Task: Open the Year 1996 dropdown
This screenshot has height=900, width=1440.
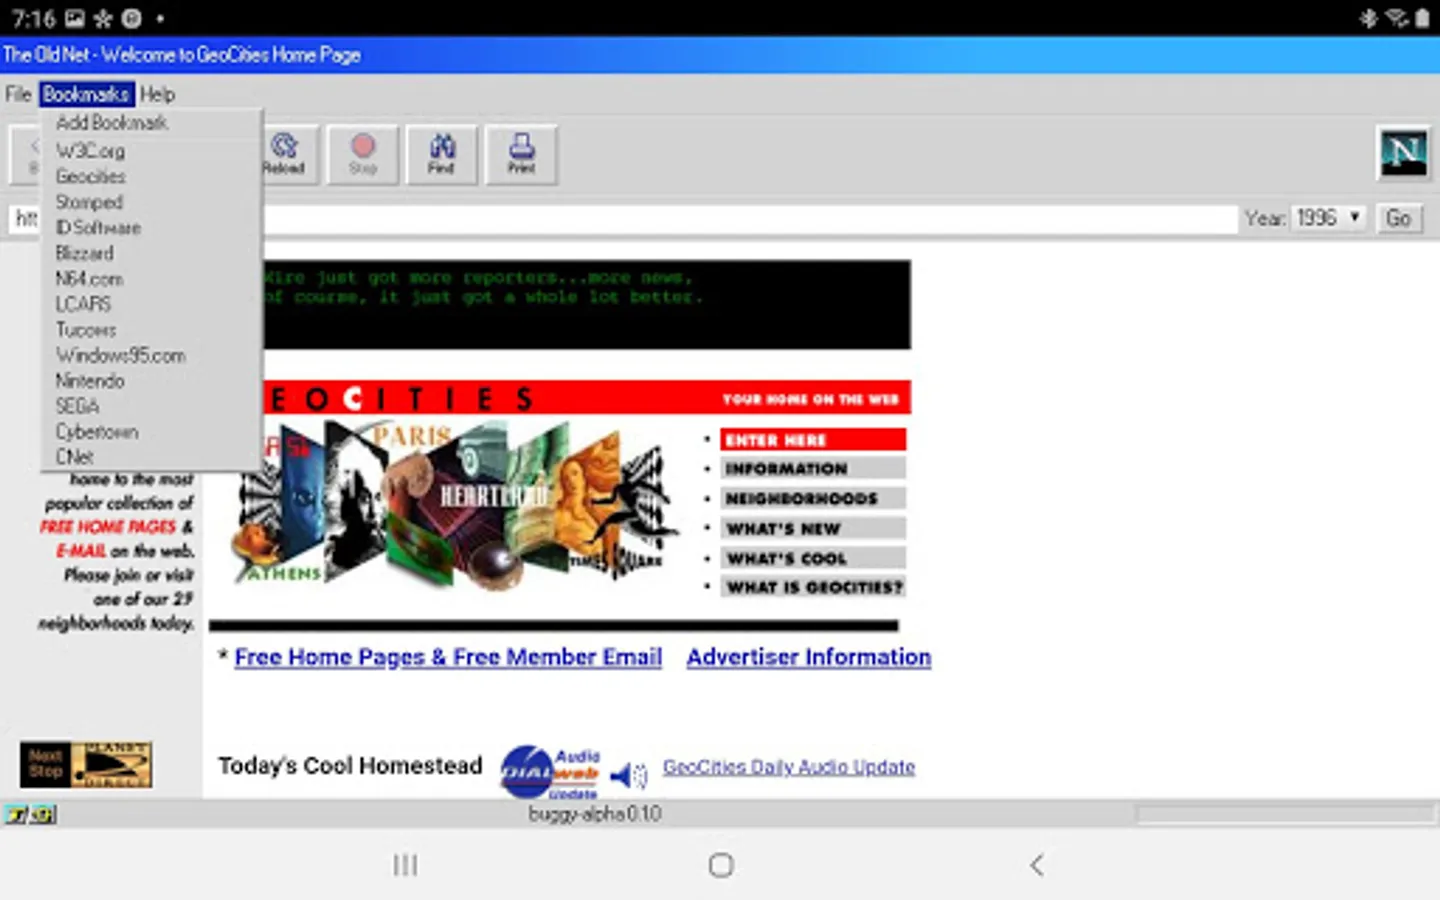Action: point(1328,218)
